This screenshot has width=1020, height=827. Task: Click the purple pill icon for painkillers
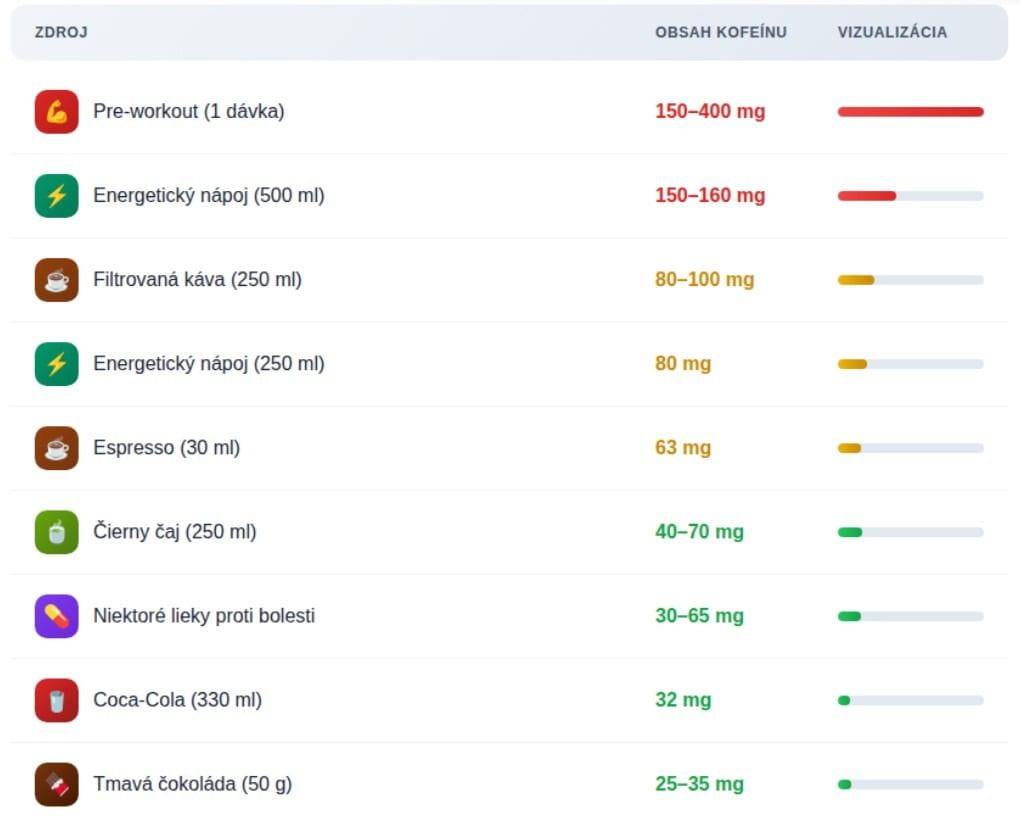pyautogui.click(x=56, y=616)
